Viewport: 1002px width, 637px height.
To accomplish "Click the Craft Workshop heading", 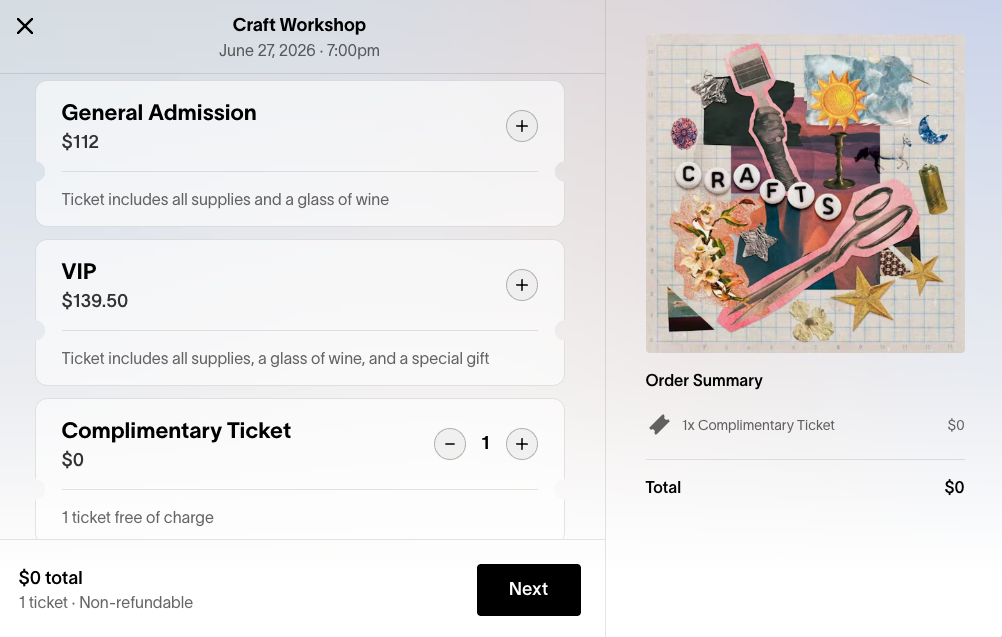I will [299, 25].
